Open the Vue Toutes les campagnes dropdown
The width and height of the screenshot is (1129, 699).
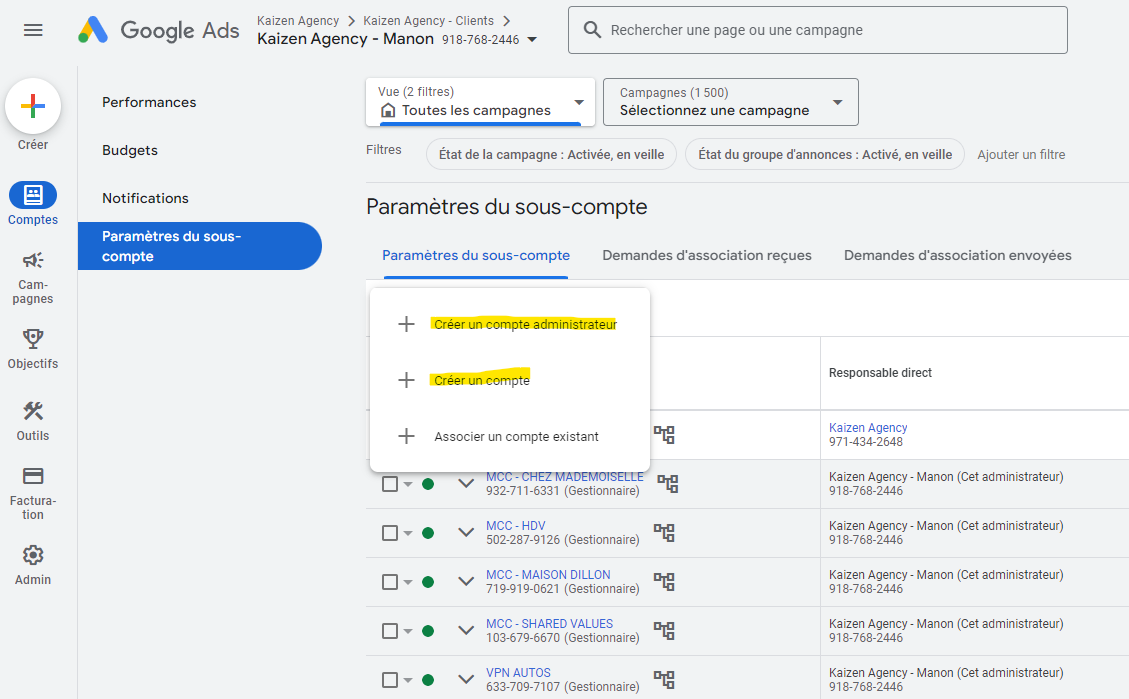(x=480, y=102)
